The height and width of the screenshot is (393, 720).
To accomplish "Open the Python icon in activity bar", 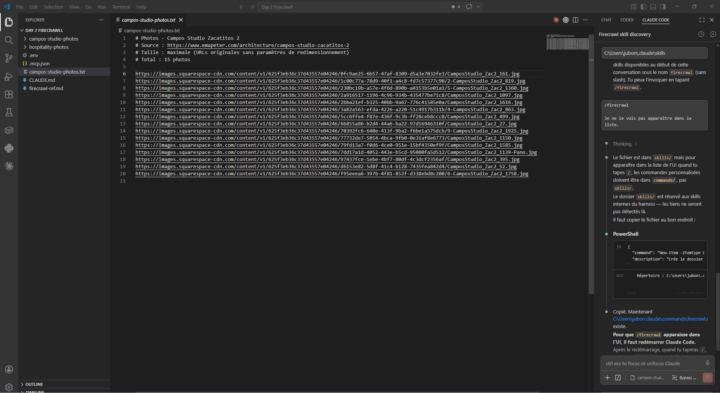I will click(9, 148).
